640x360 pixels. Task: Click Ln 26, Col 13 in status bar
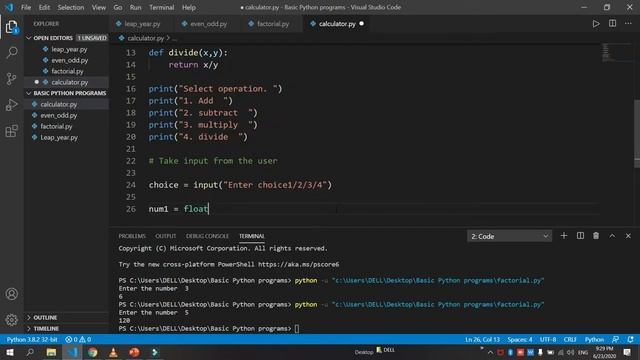pos(482,340)
